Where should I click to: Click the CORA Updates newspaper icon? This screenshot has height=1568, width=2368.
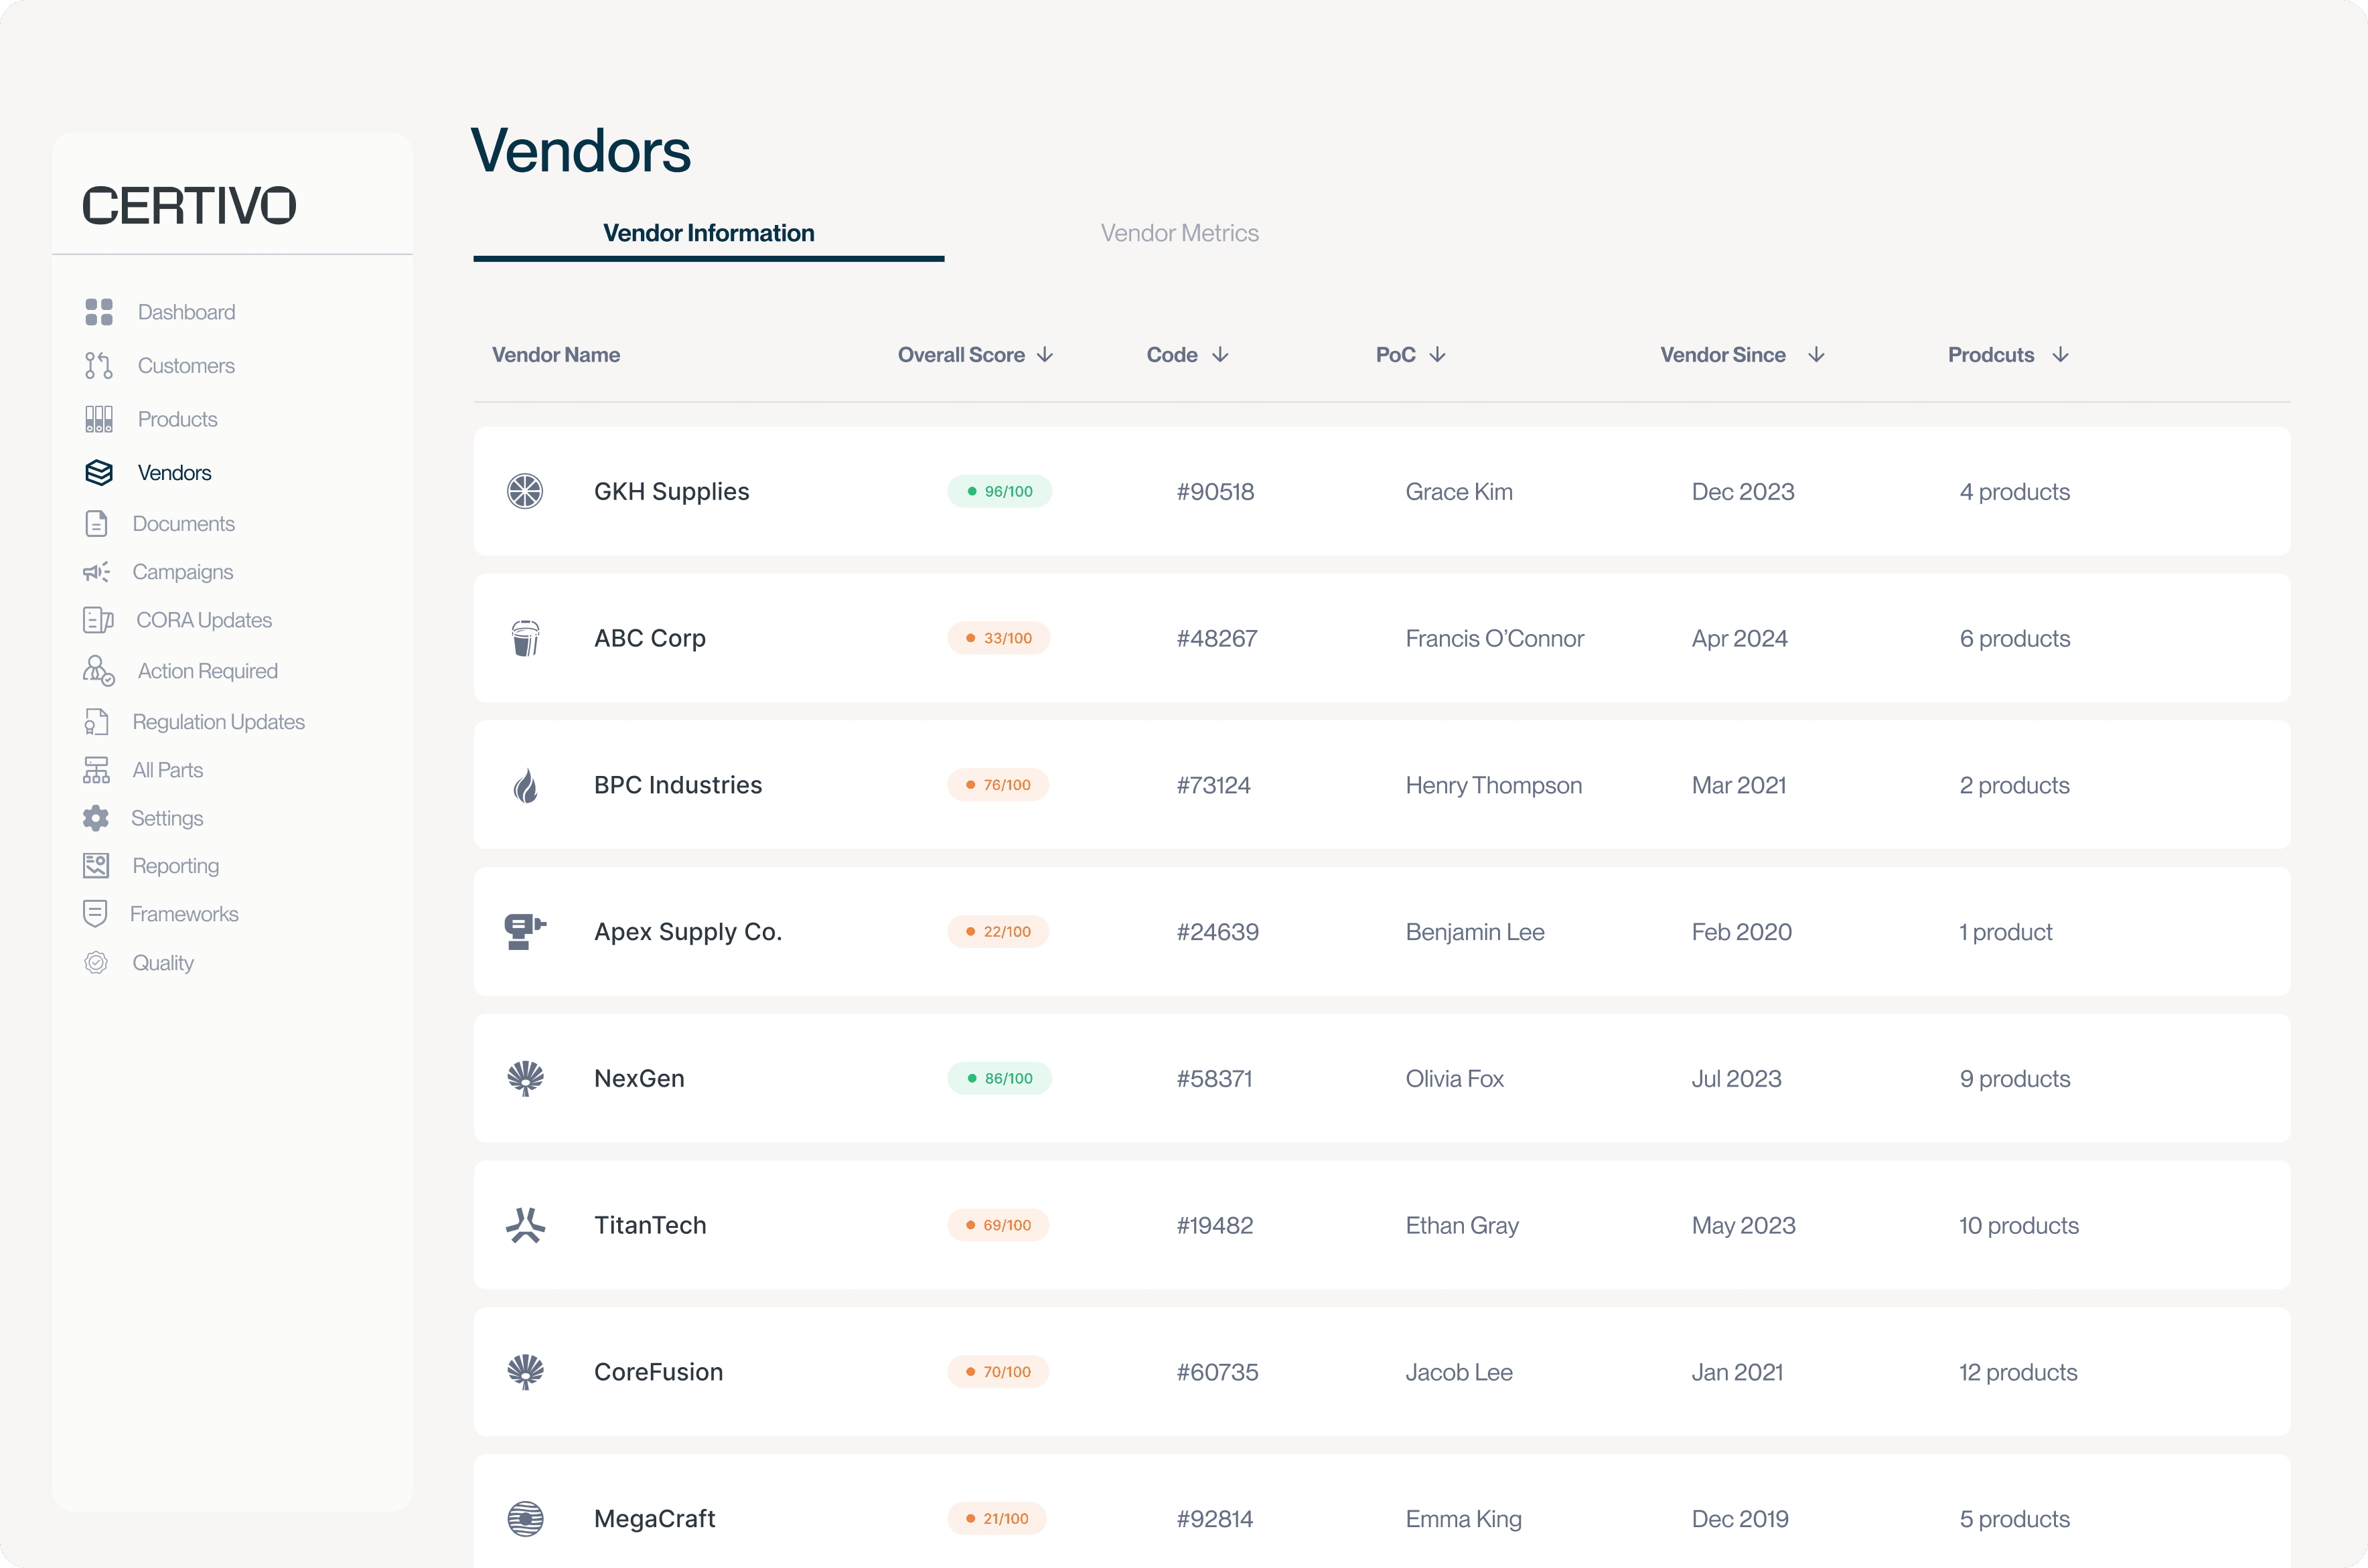click(x=97, y=620)
